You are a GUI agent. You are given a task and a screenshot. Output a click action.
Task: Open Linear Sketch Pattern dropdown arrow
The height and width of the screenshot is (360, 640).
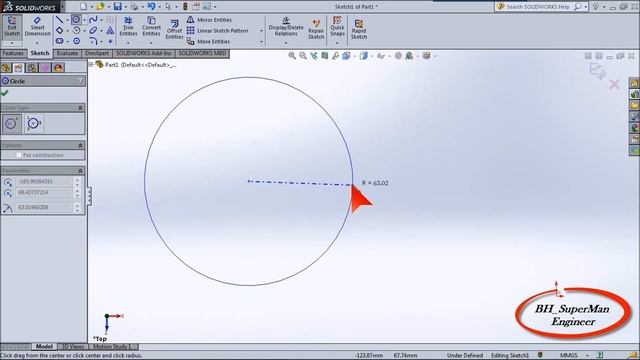(x=261, y=31)
